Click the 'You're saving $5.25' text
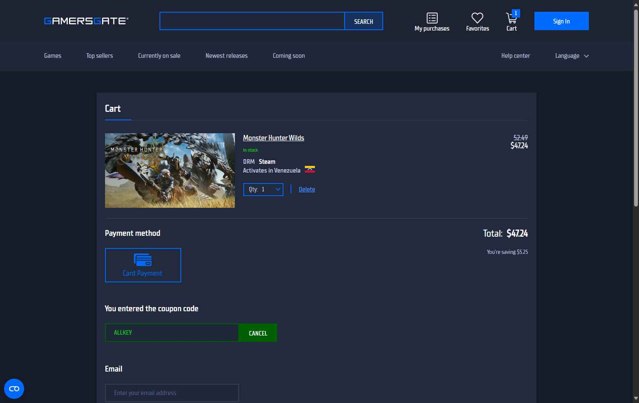The image size is (639, 403). pos(507,252)
